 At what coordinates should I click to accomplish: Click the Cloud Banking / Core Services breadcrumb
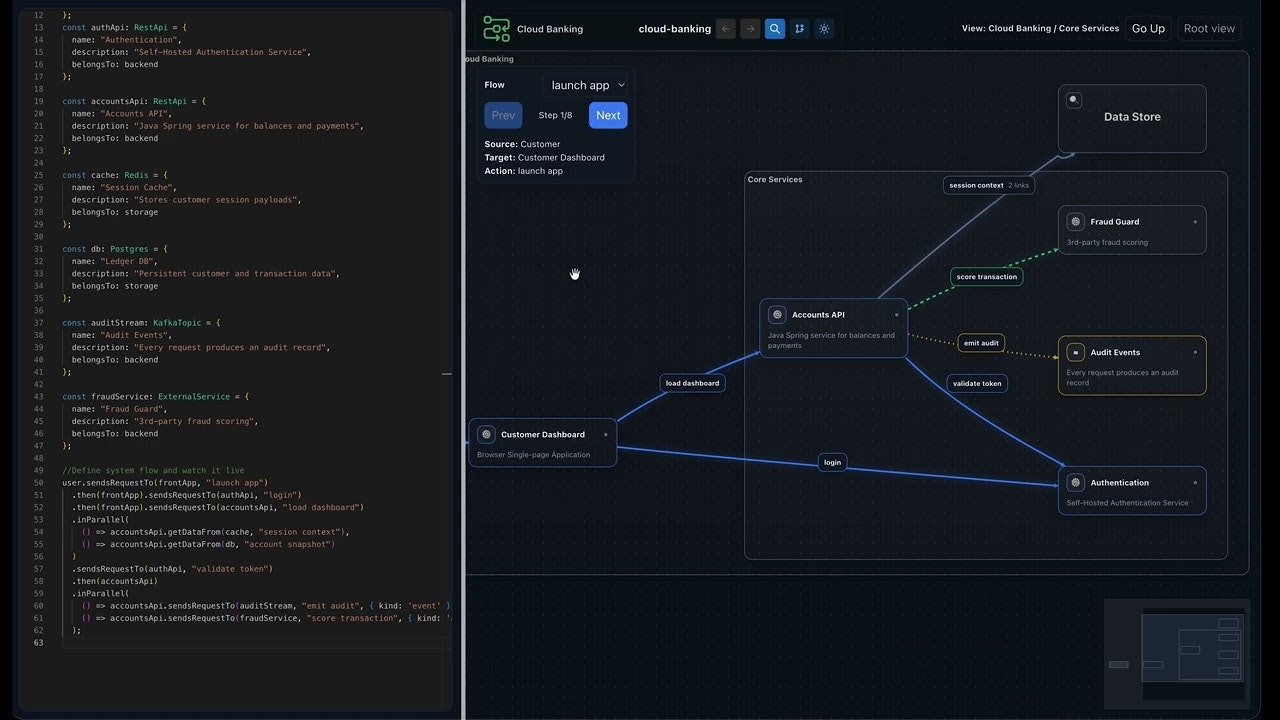click(1040, 28)
